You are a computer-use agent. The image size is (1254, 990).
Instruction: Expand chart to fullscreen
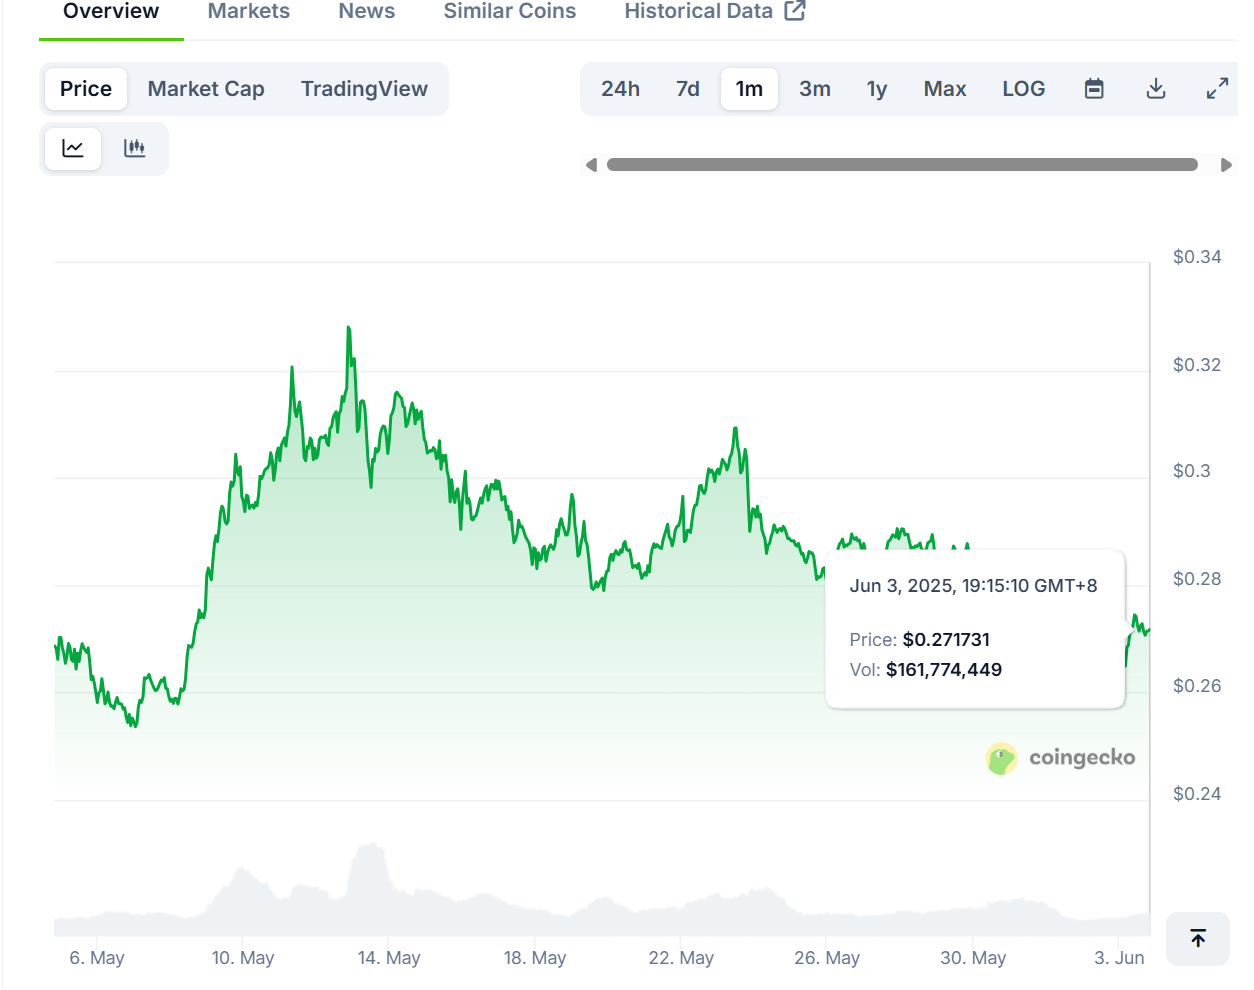[x=1217, y=89]
